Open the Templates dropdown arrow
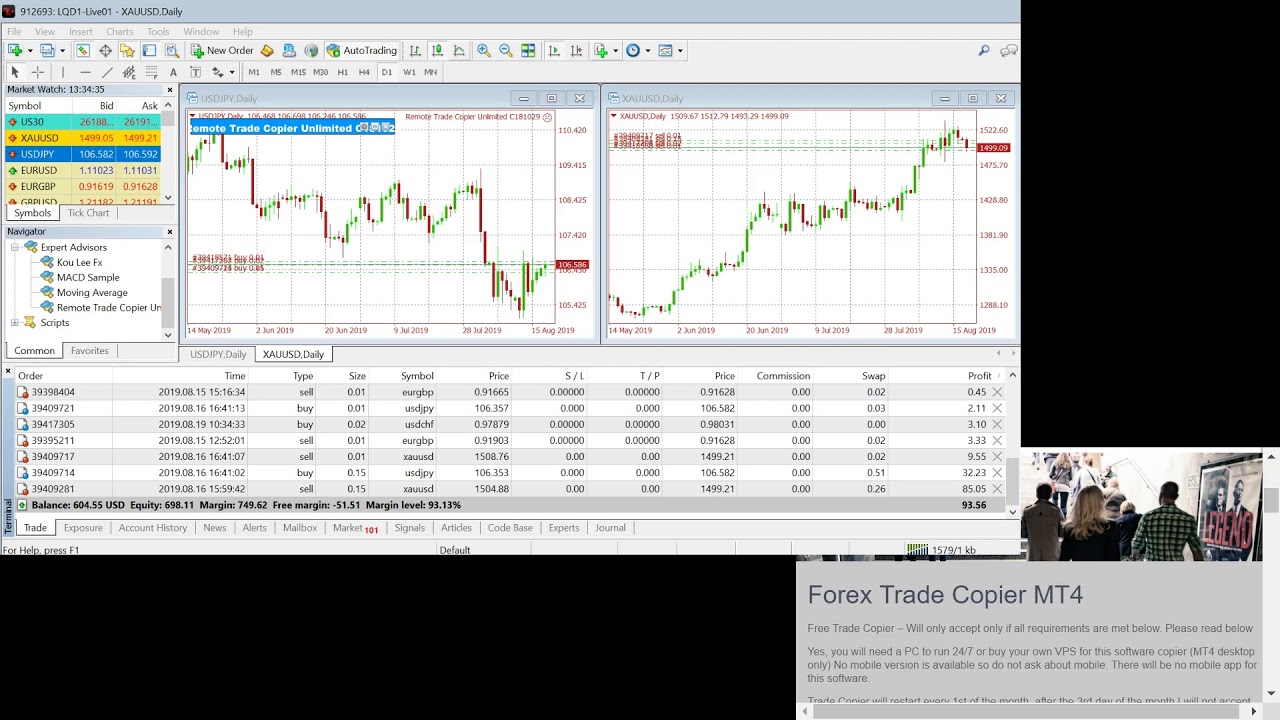 680,50
